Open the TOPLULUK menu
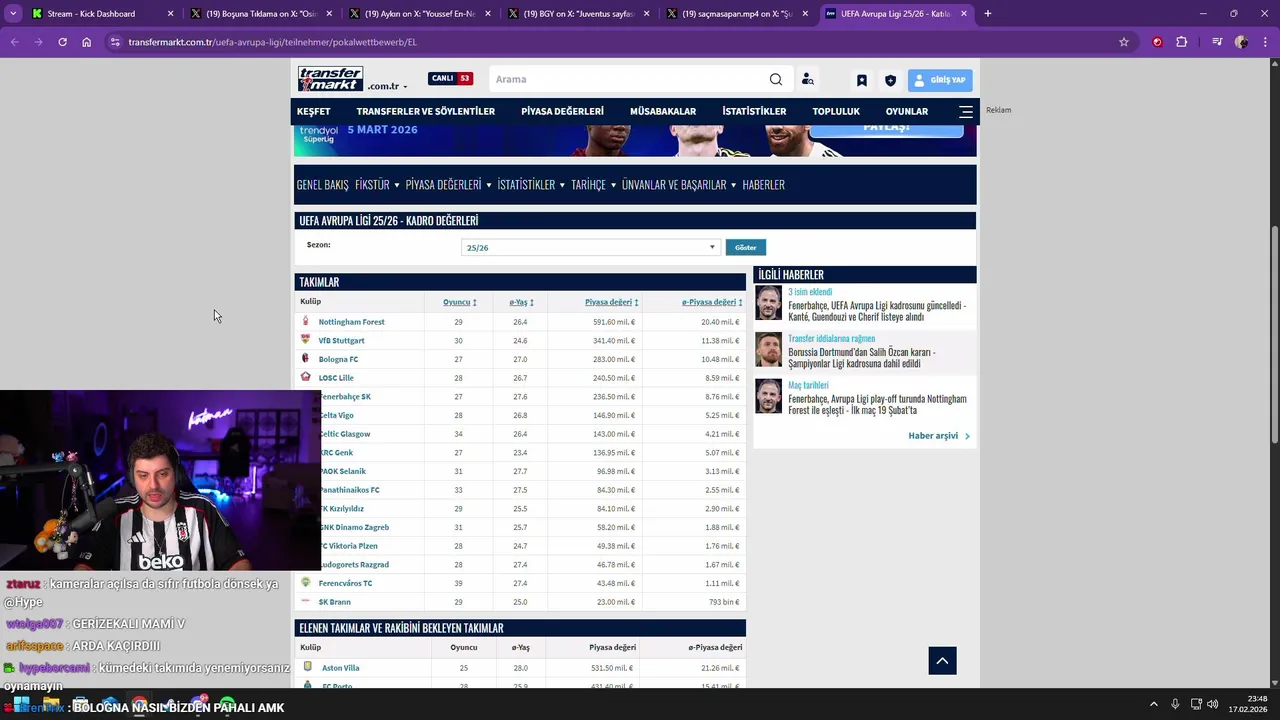This screenshot has height=720, width=1280. pos(836,111)
